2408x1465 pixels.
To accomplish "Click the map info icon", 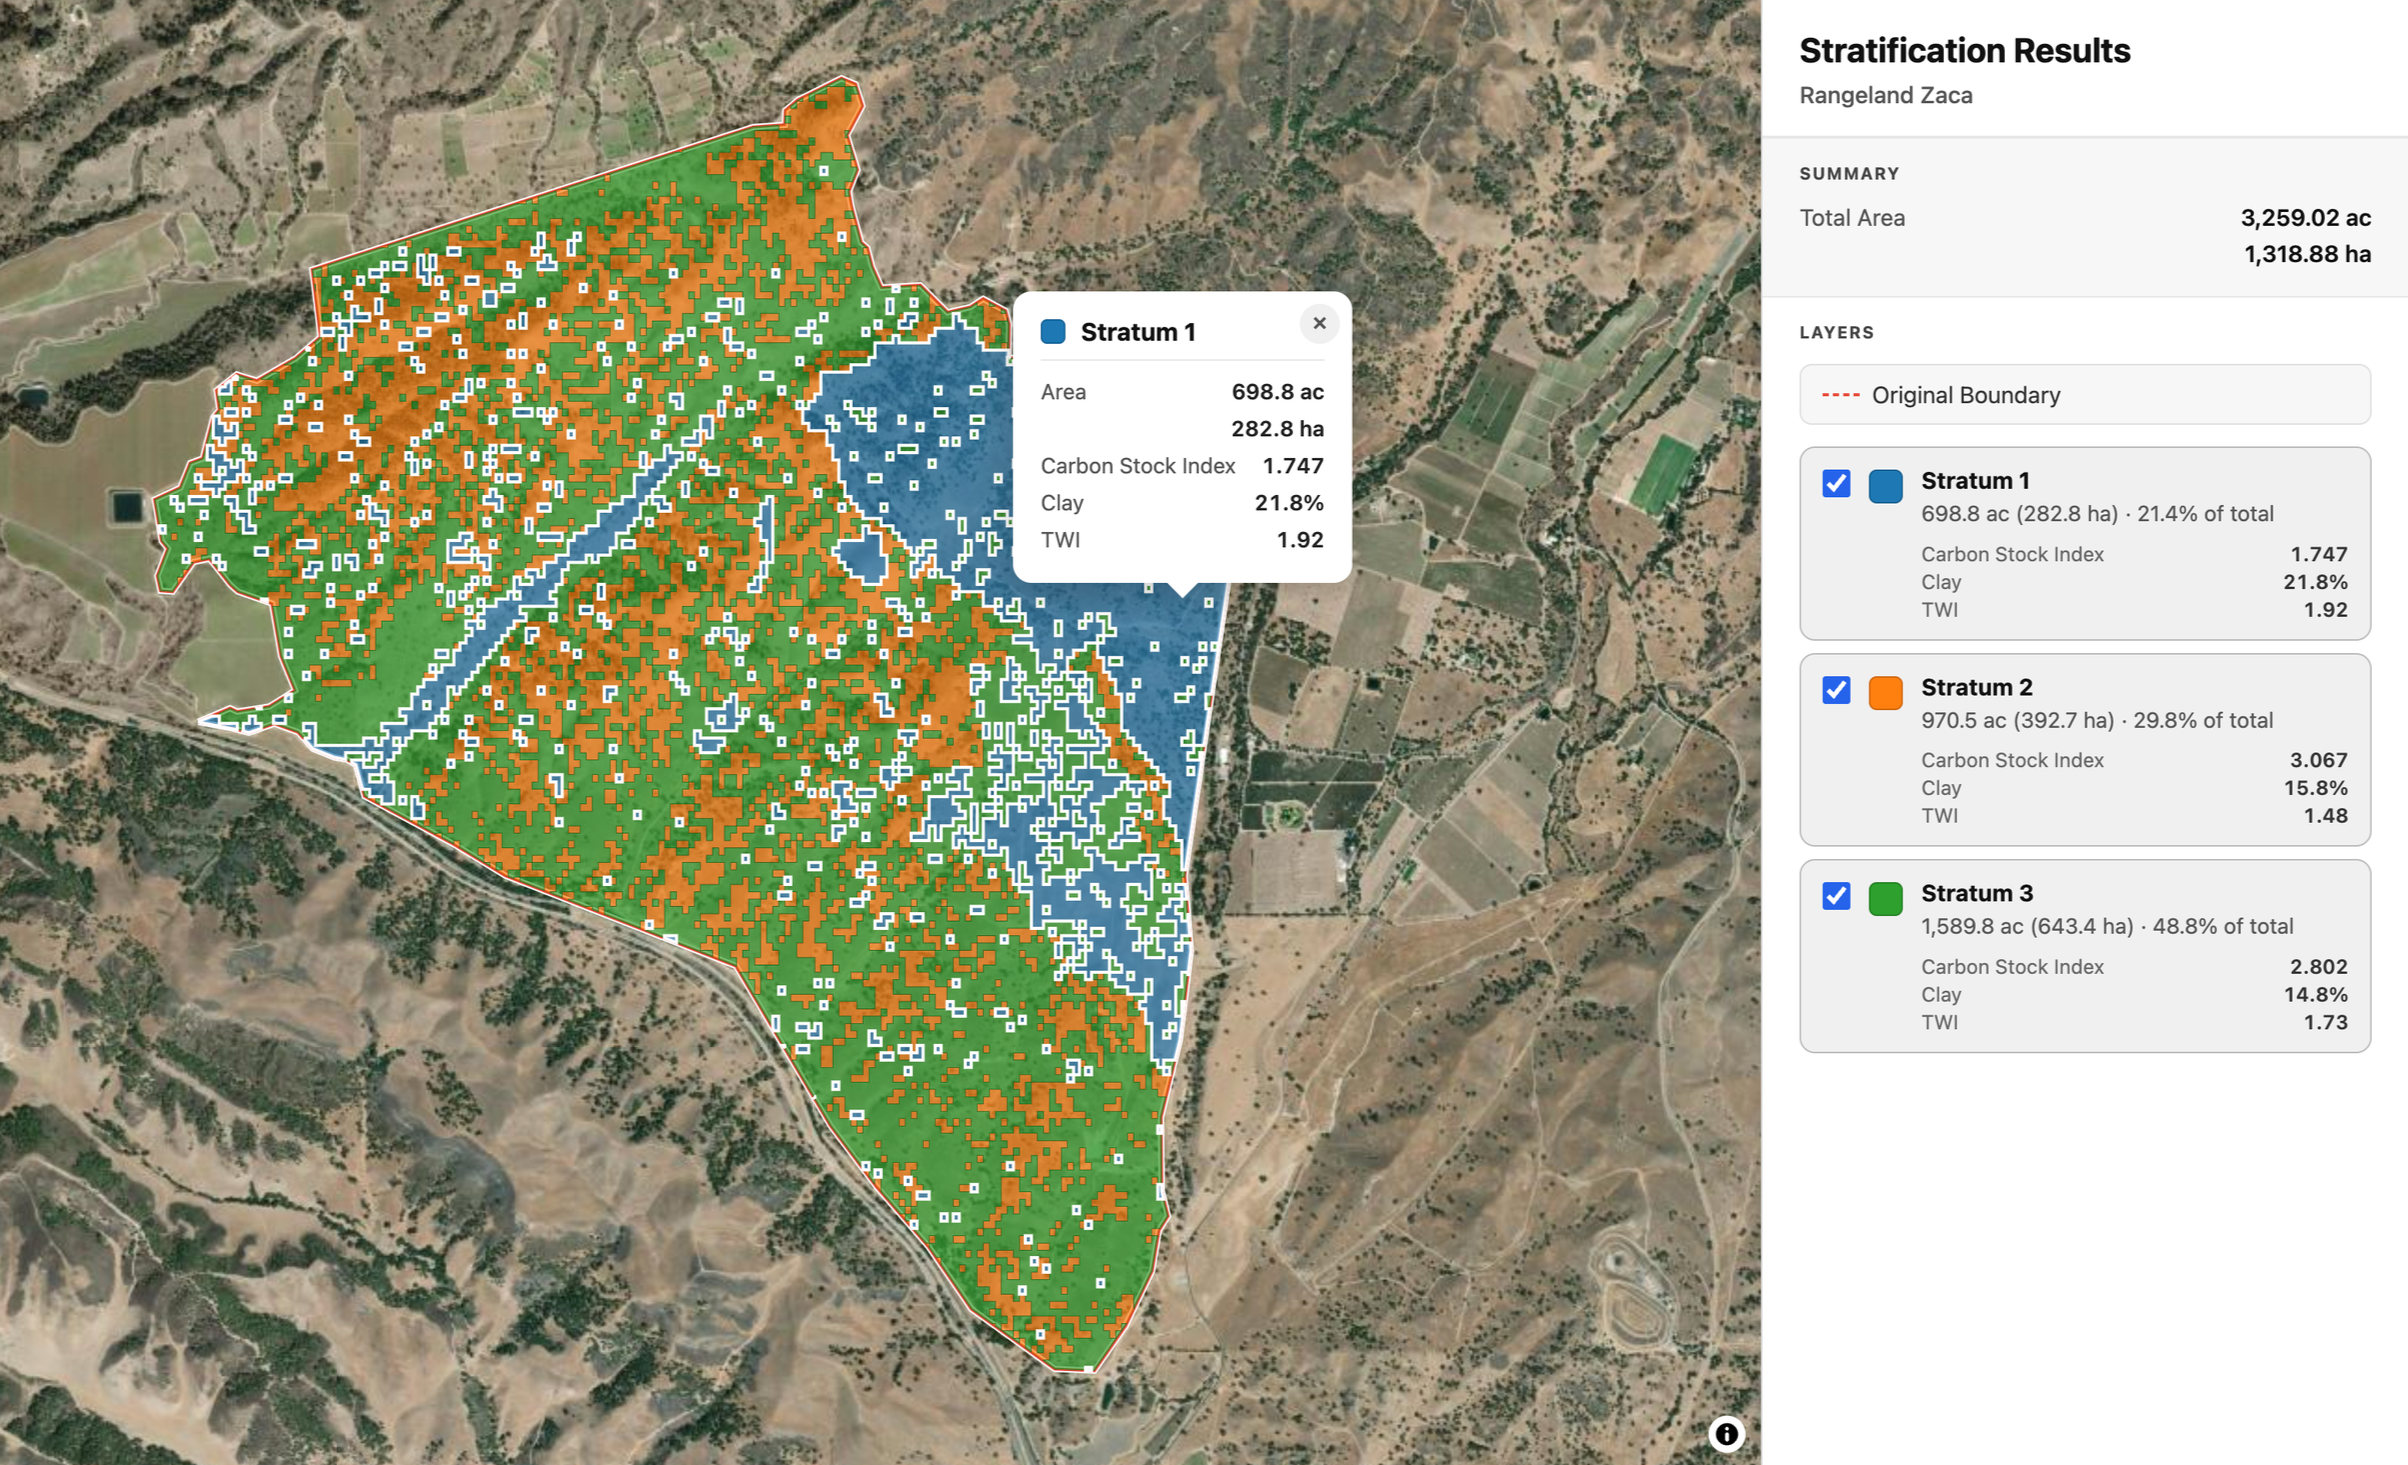I will pos(1726,1434).
